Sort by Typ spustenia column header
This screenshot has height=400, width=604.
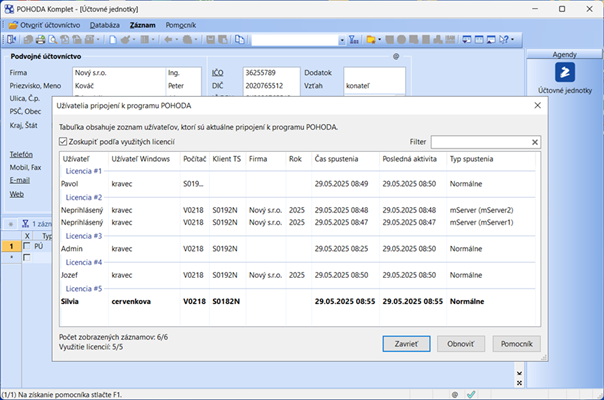[491, 159]
